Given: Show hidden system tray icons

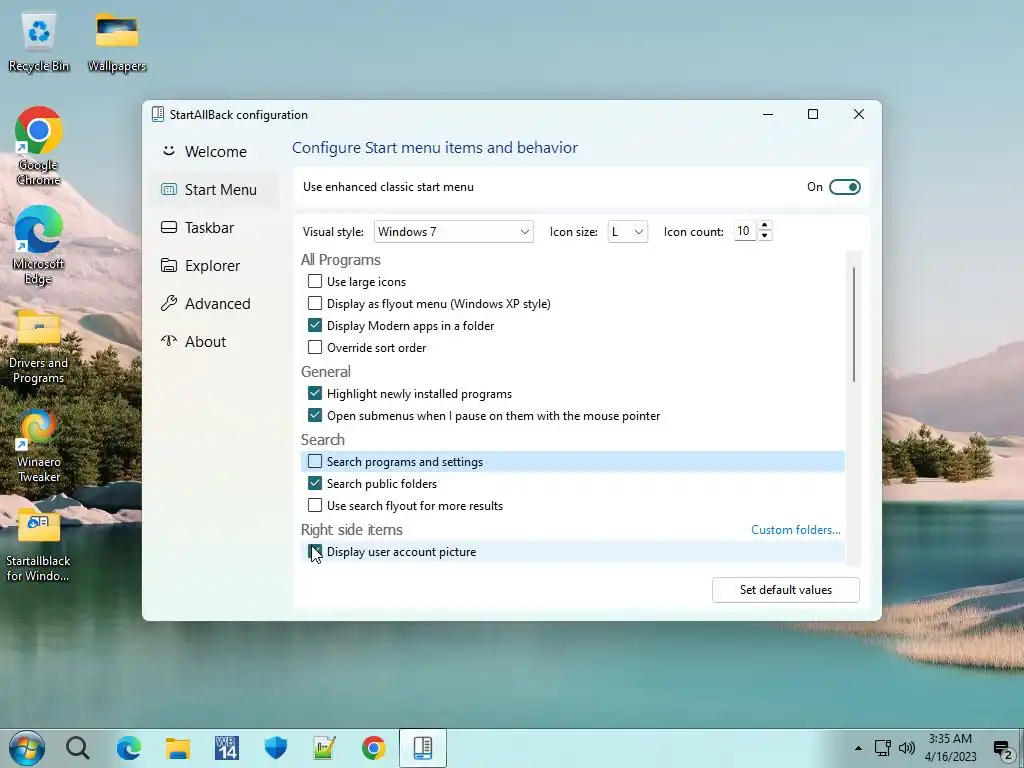Looking at the screenshot, I should 858,748.
